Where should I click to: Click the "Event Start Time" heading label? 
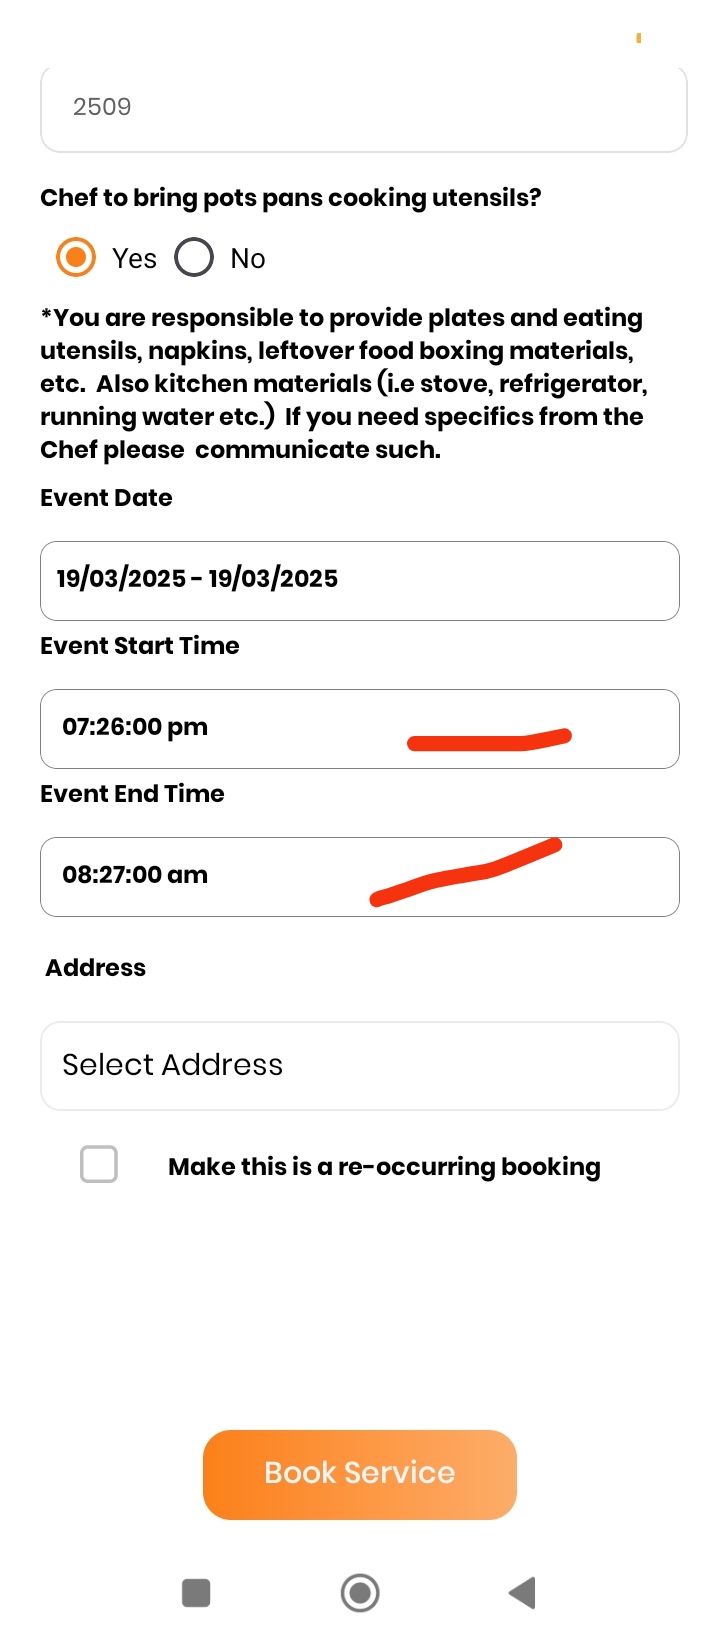[x=140, y=645]
